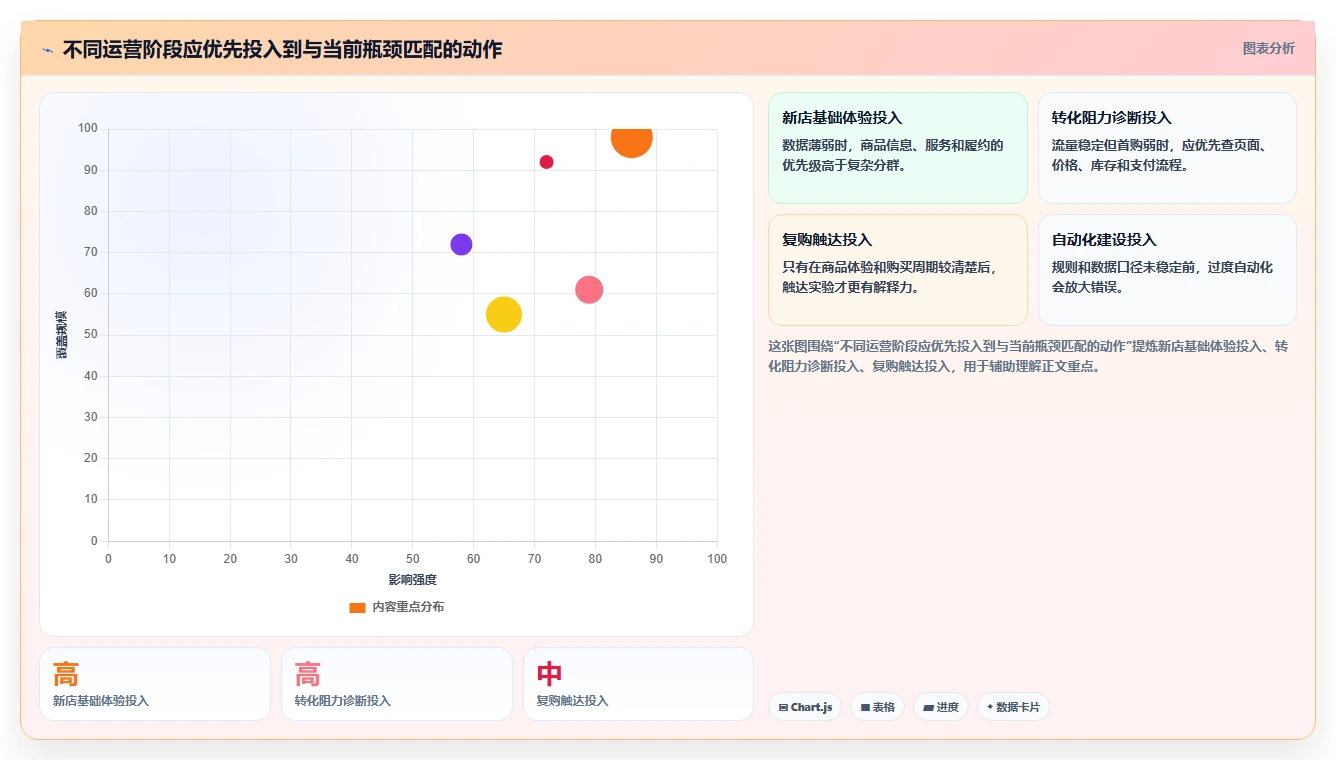Viewport: 1336px width, 760px height.
Task: Click the small red bubble on chart
Action: [x=546, y=162]
